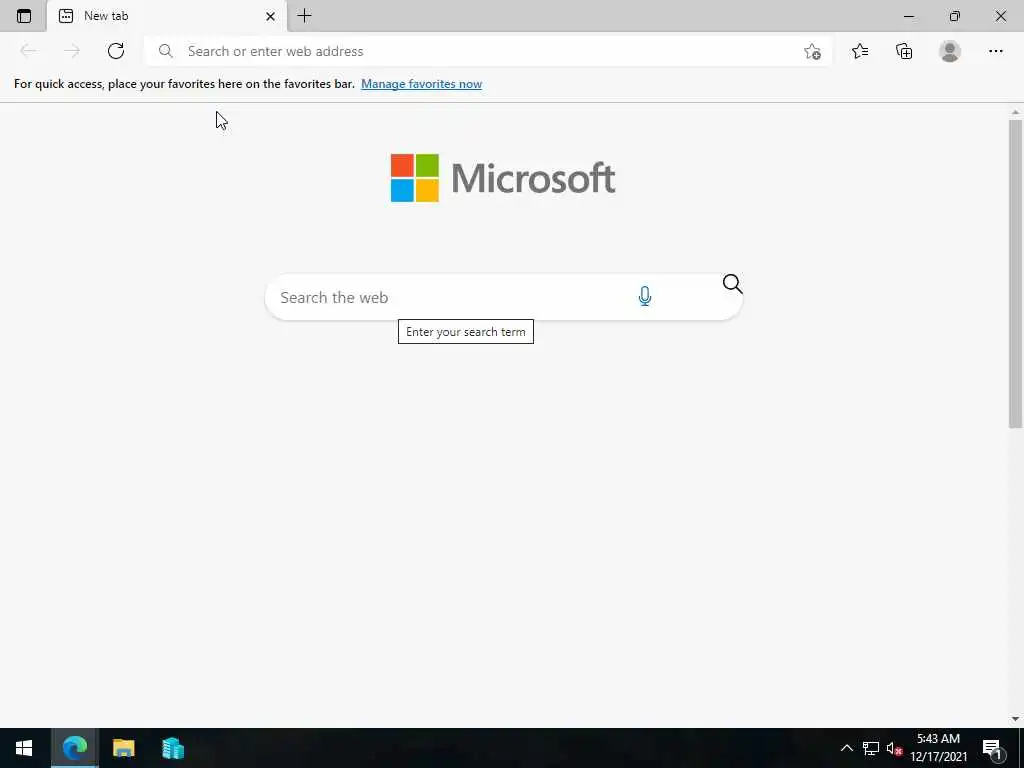Image resolution: width=1024 pixels, height=768 pixels.
Task: Open Microsoft Edge from the taskbar
Action: pos(74,748)
